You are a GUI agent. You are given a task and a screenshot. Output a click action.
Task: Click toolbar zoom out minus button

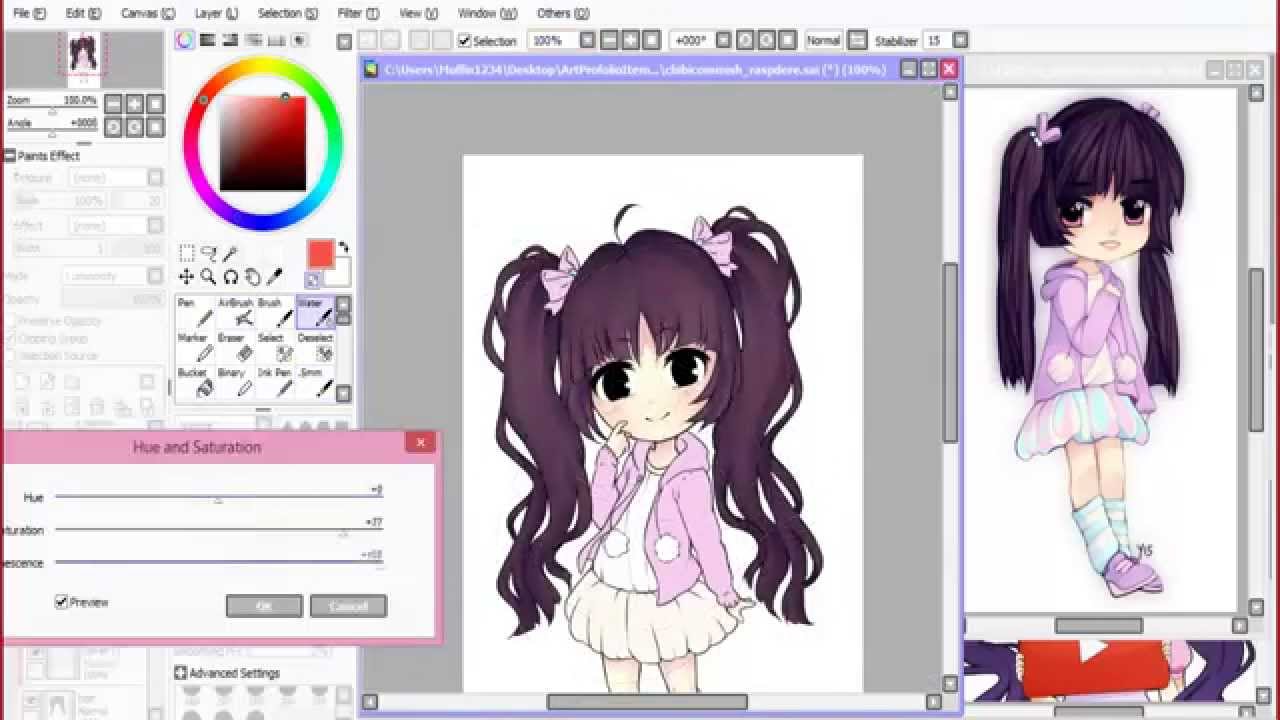(x=609, y=41)
